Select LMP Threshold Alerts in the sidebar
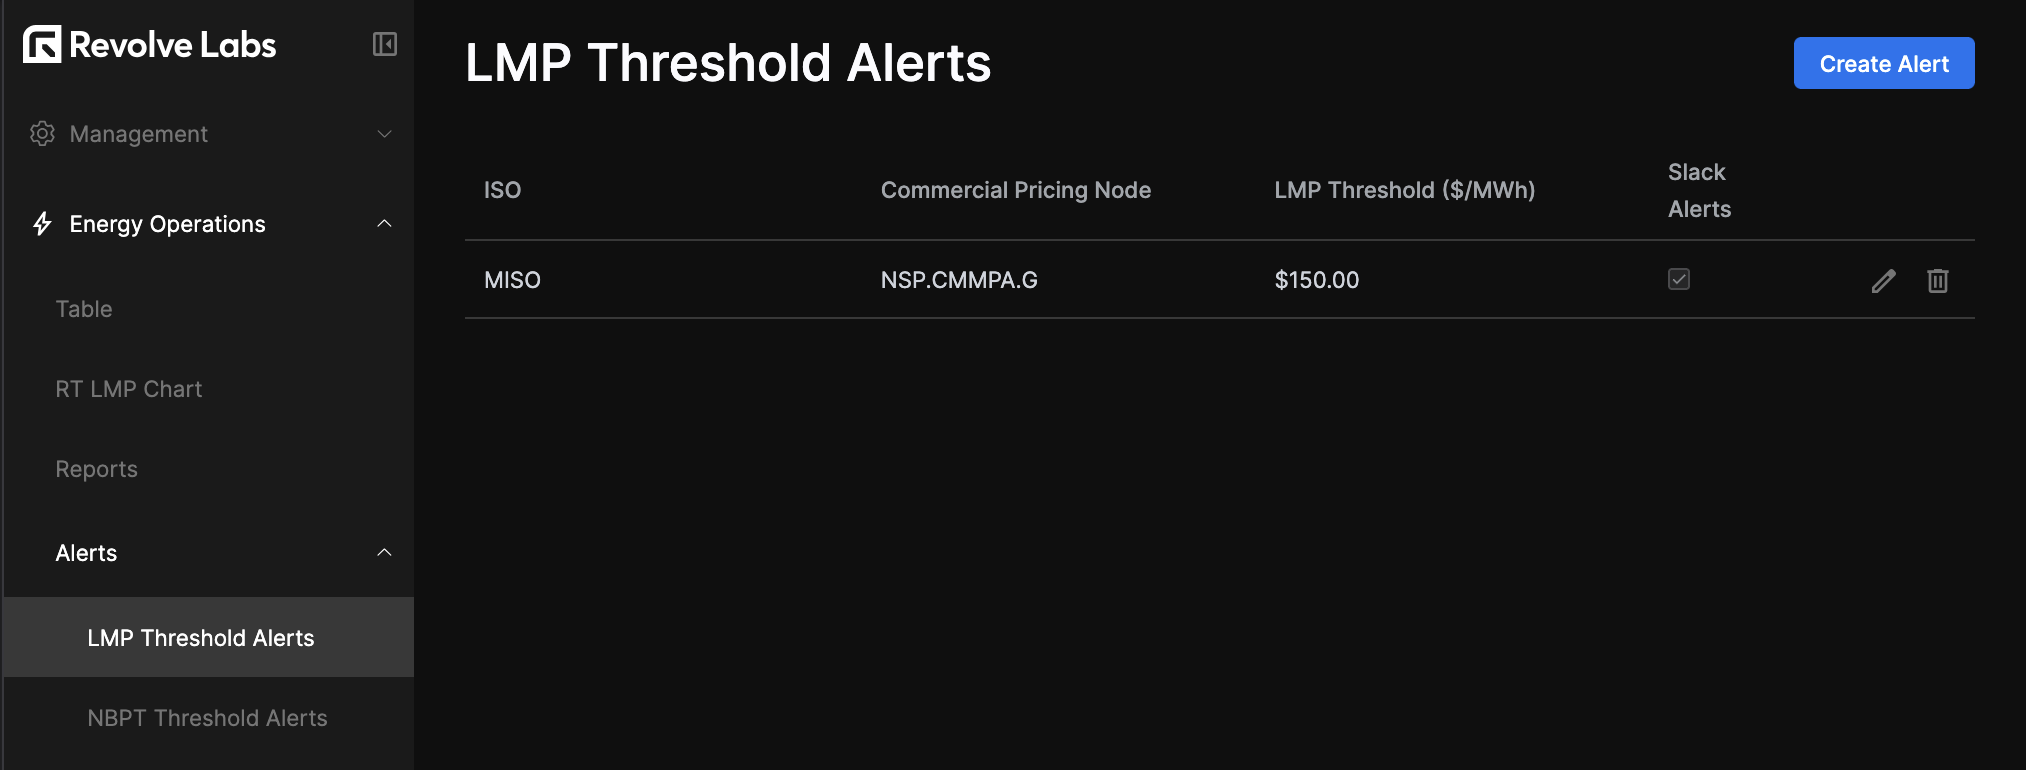Viewport: 2026px width, 770px height. click(x=200, y=637)
